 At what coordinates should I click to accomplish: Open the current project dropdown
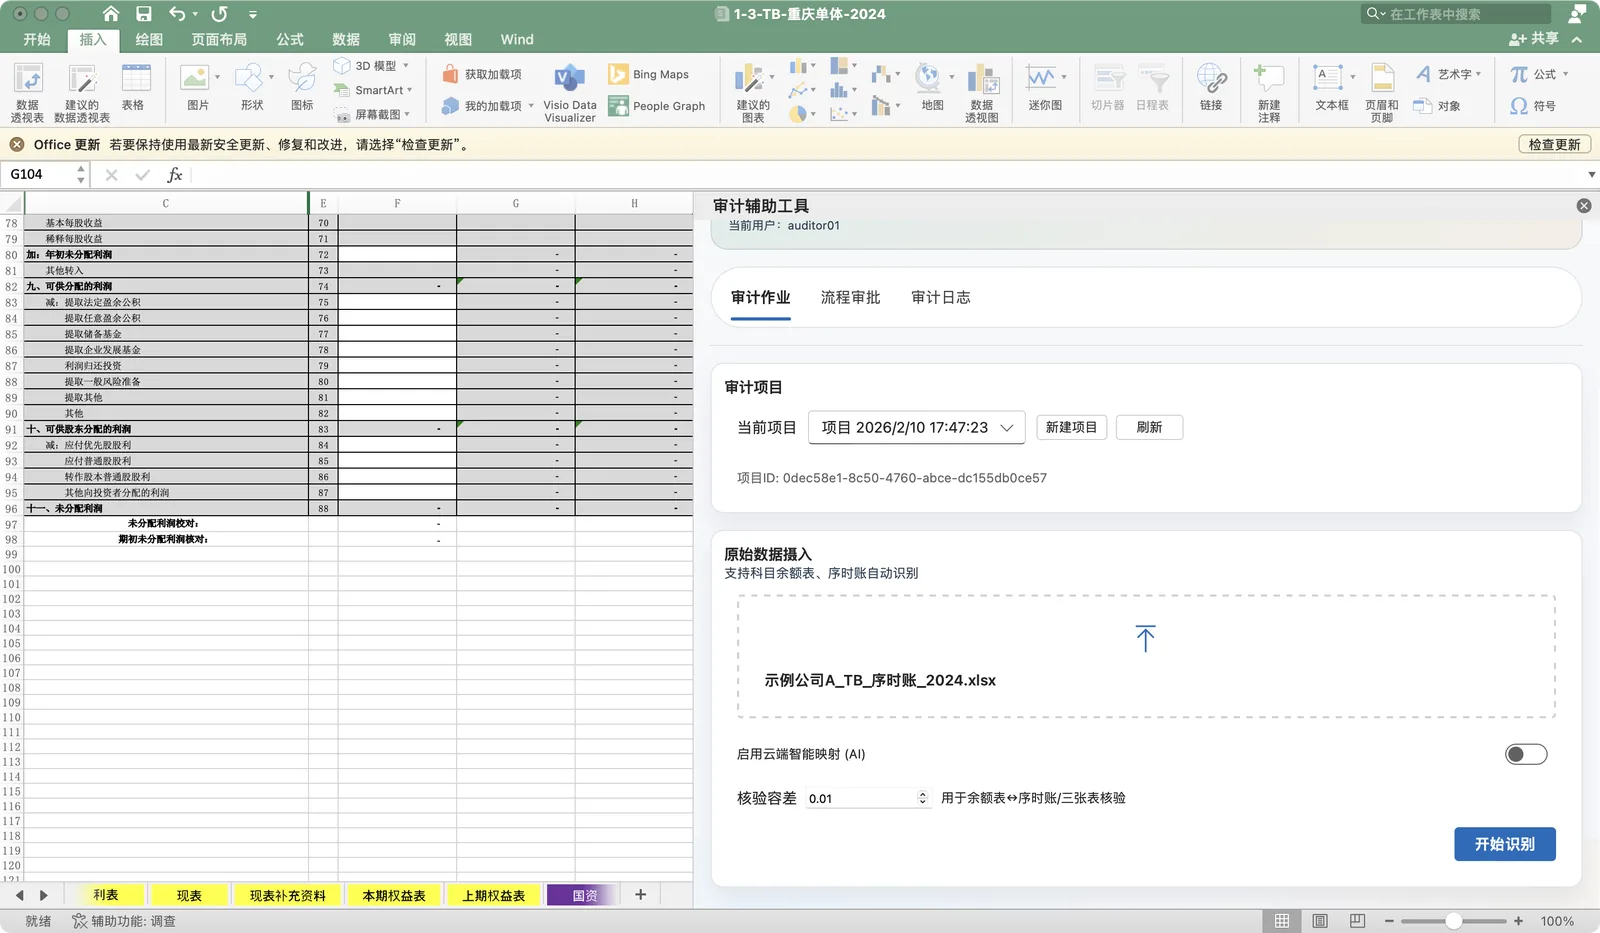coord(917,427)
